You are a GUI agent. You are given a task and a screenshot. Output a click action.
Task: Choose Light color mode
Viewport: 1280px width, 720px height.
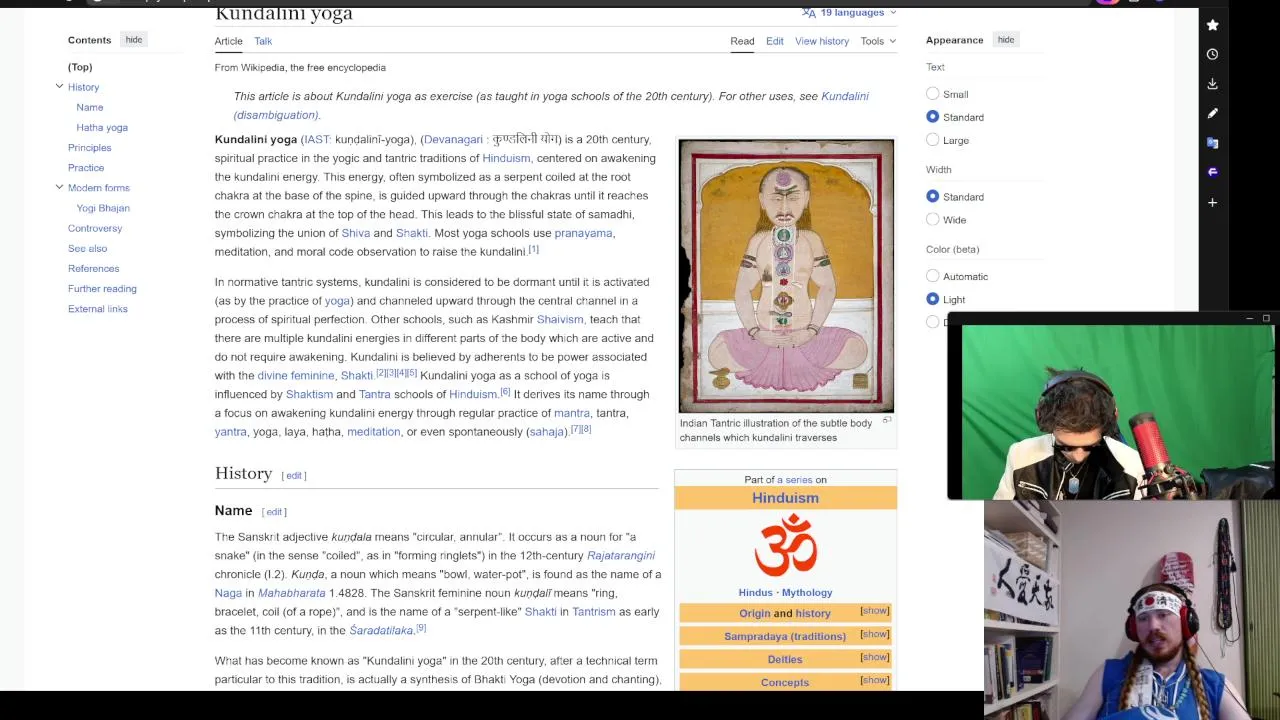pyautogui.click(x=932, y=299)
